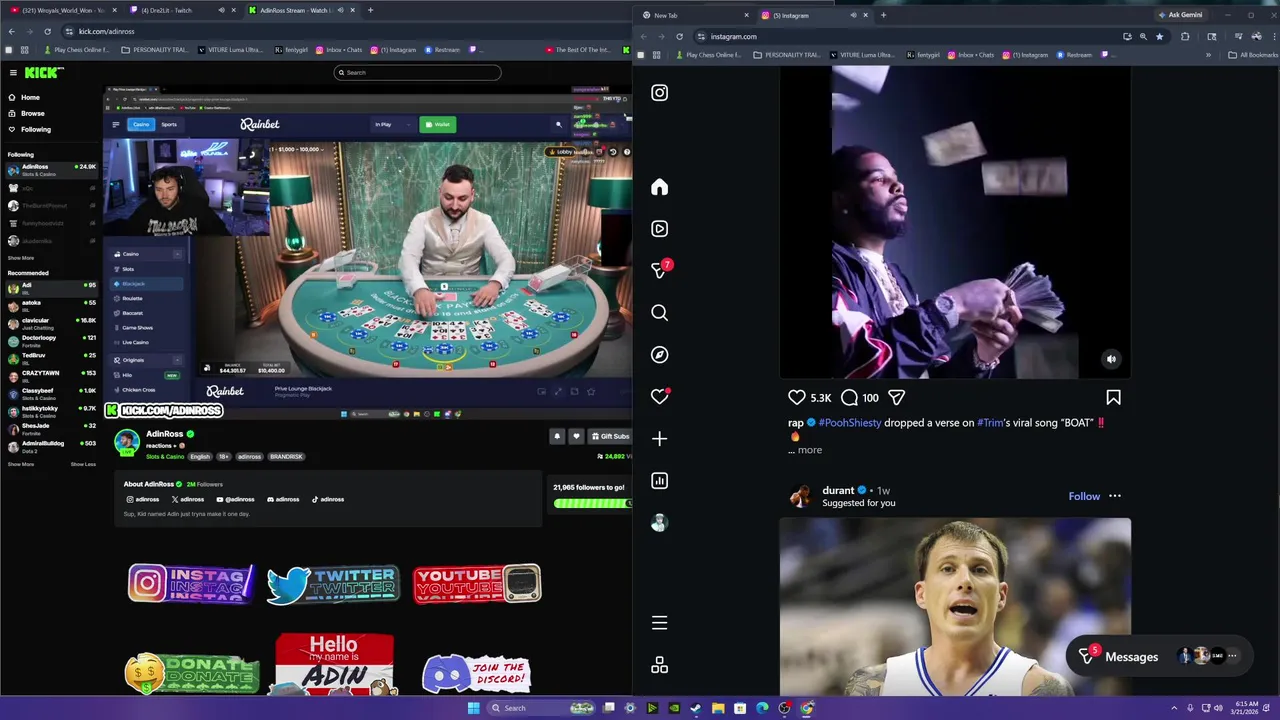
Task: Open the YouTube banner on Kick page
Action: [477, 584]
